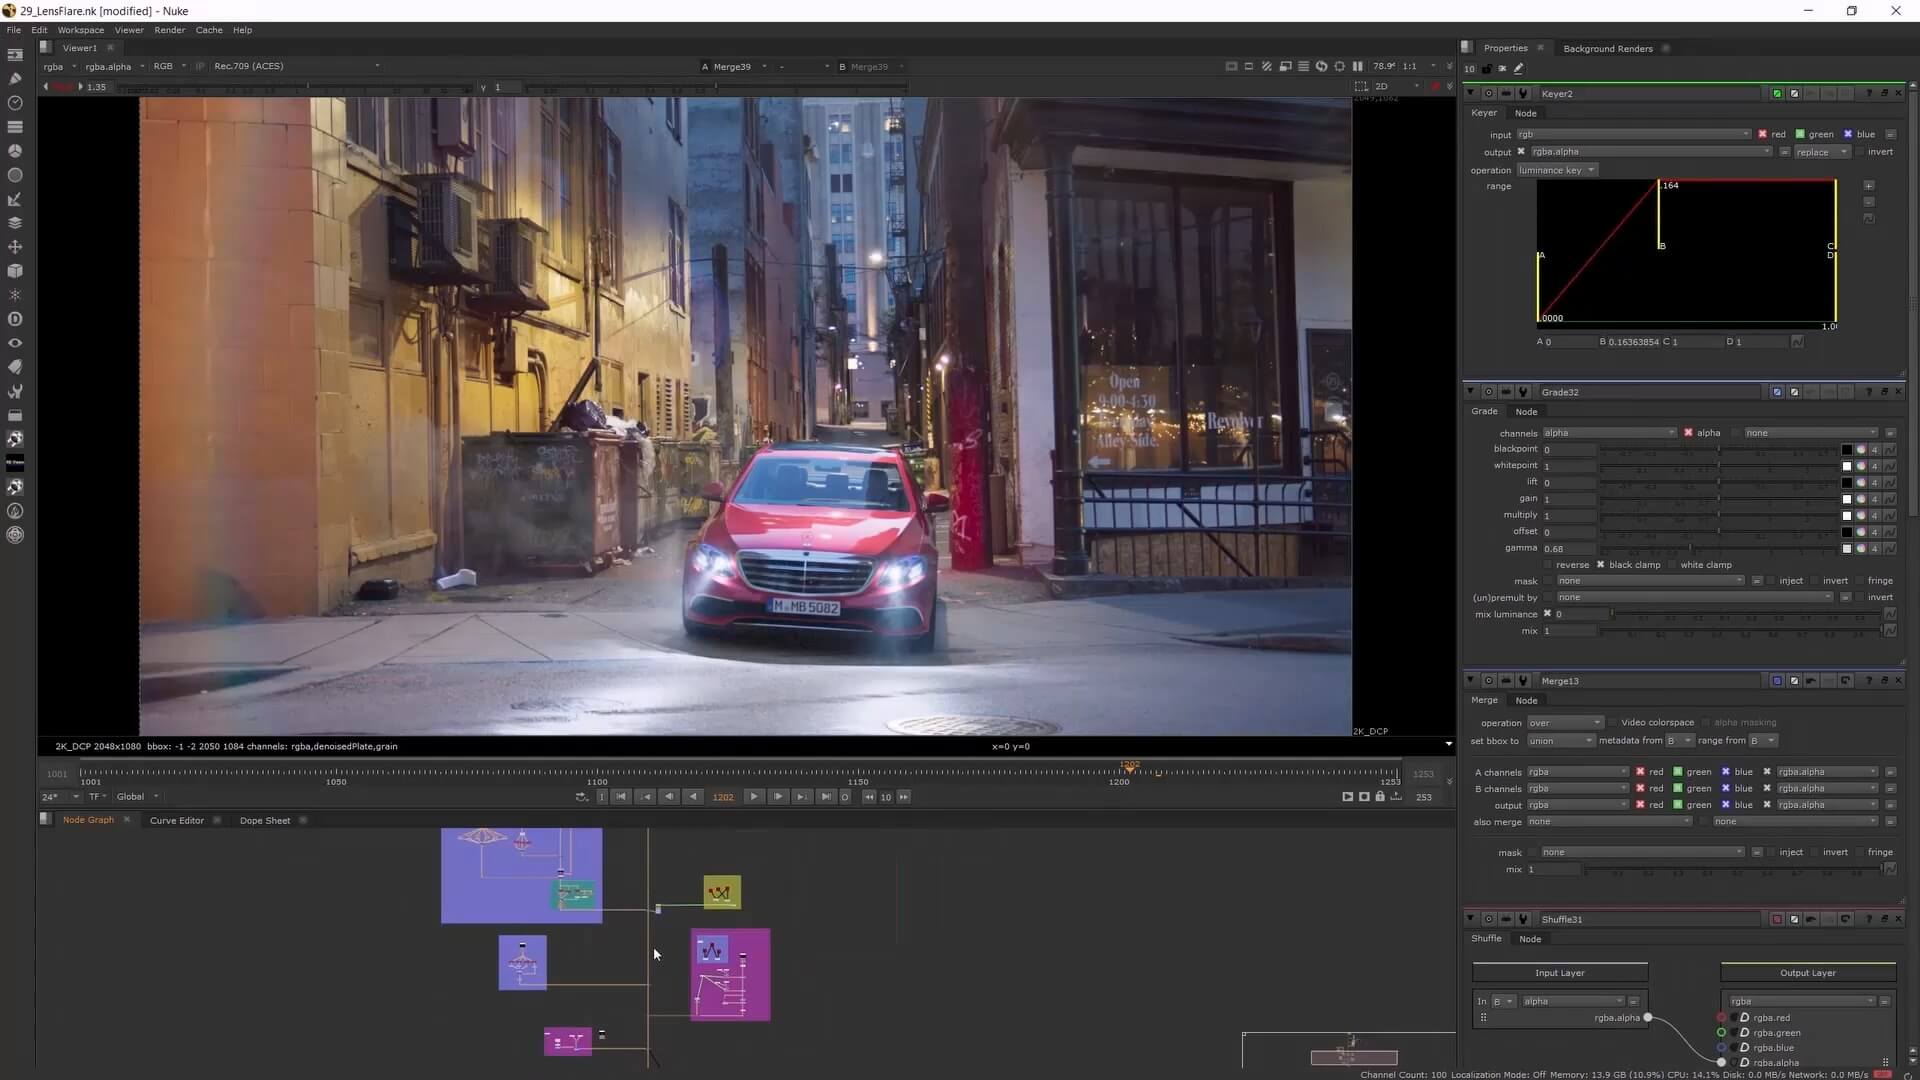
Task: Switch to the Curve Editor tab
Action: tap(177, 821)
